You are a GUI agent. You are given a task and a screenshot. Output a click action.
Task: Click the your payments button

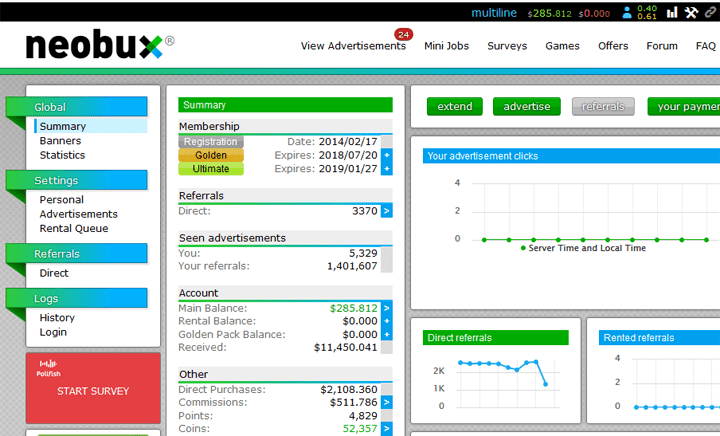(x=684, y=106)
